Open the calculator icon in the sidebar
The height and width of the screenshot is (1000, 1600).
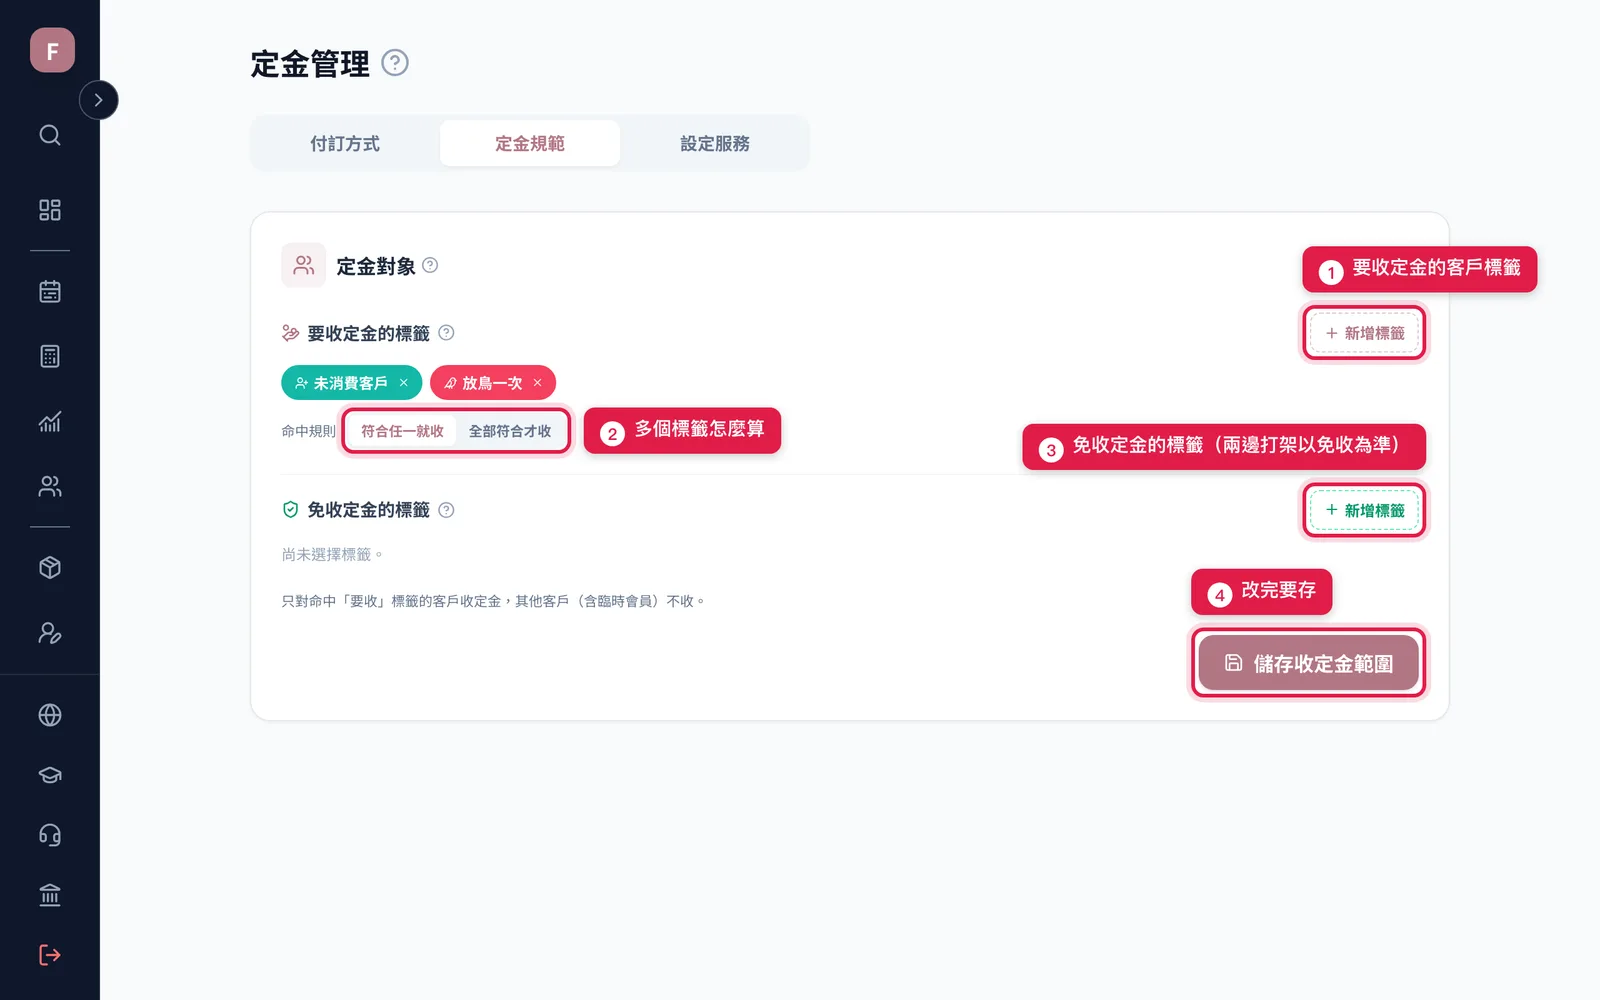(50, 356)
